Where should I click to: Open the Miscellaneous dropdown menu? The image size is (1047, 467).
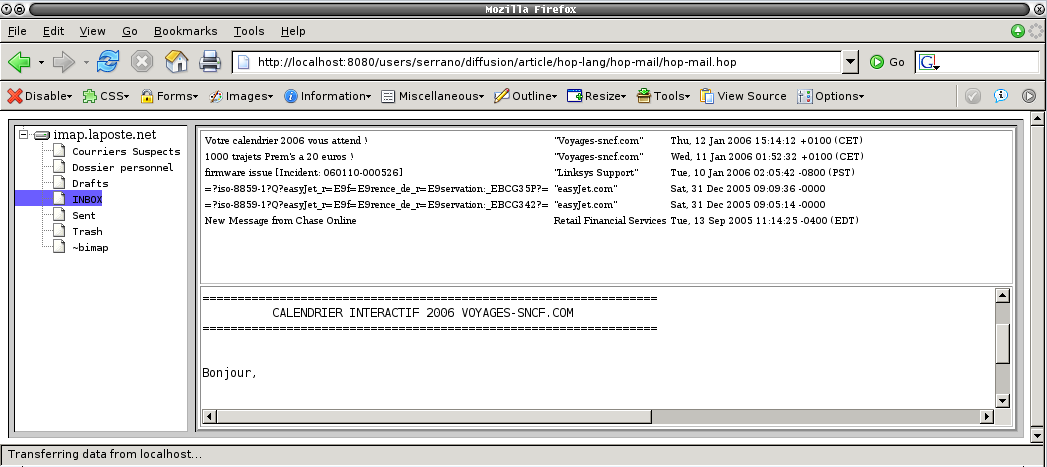[x=433, y=96]
